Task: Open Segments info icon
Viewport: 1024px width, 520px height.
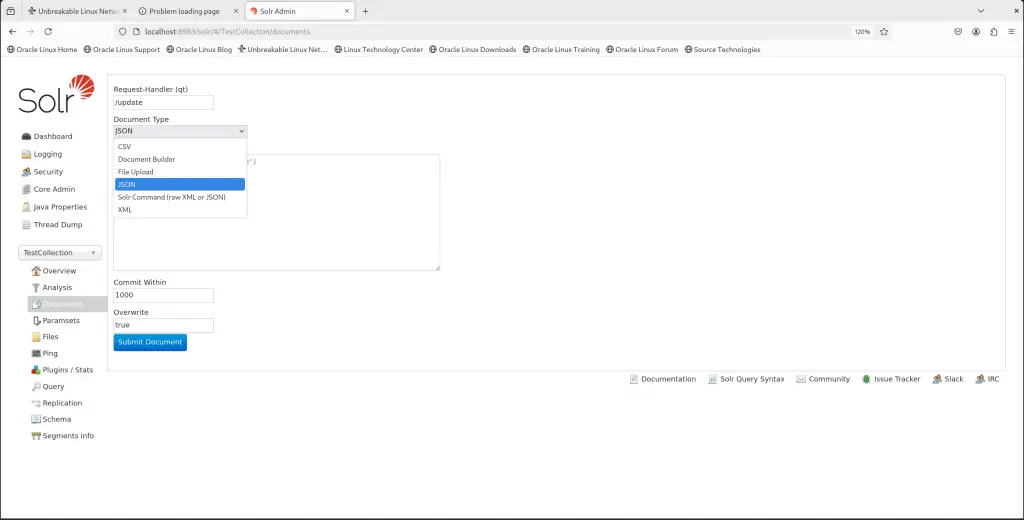Action: point(36,436)
